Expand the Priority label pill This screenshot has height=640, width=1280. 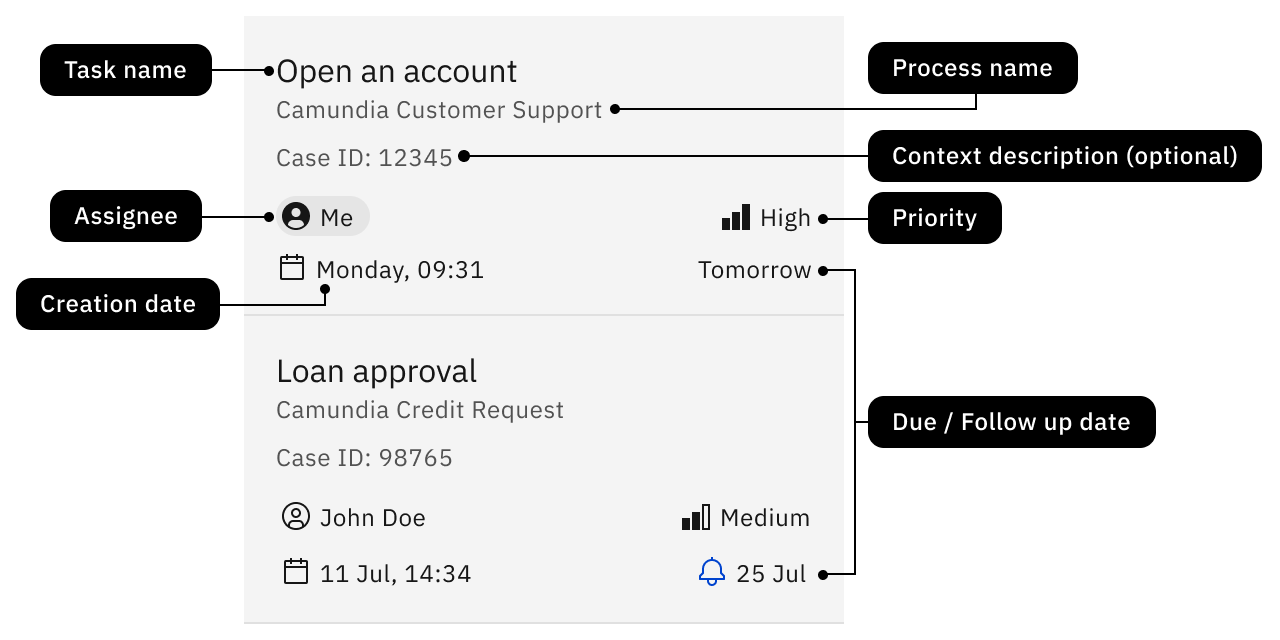(x=934, y=218)
